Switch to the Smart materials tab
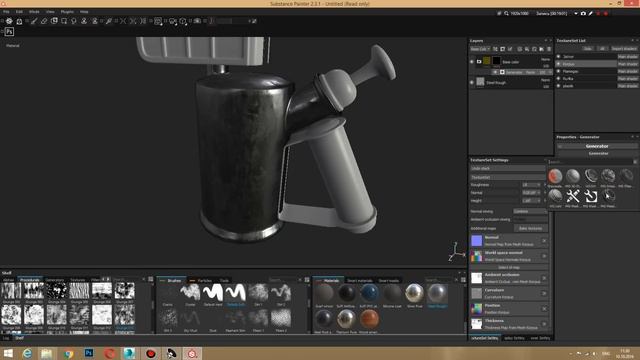640x360 pixels. [360, 280]
